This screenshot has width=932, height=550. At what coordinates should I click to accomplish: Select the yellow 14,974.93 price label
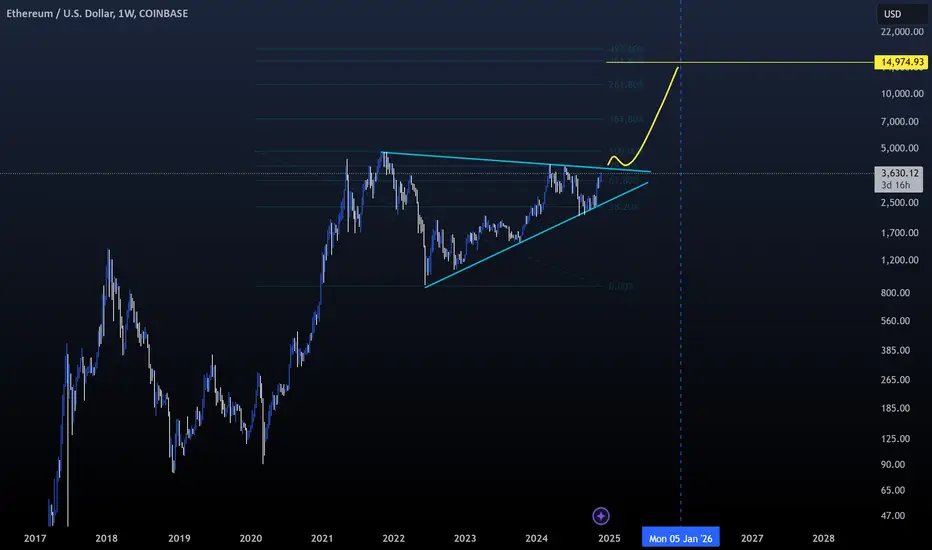[x=901, y=62]
